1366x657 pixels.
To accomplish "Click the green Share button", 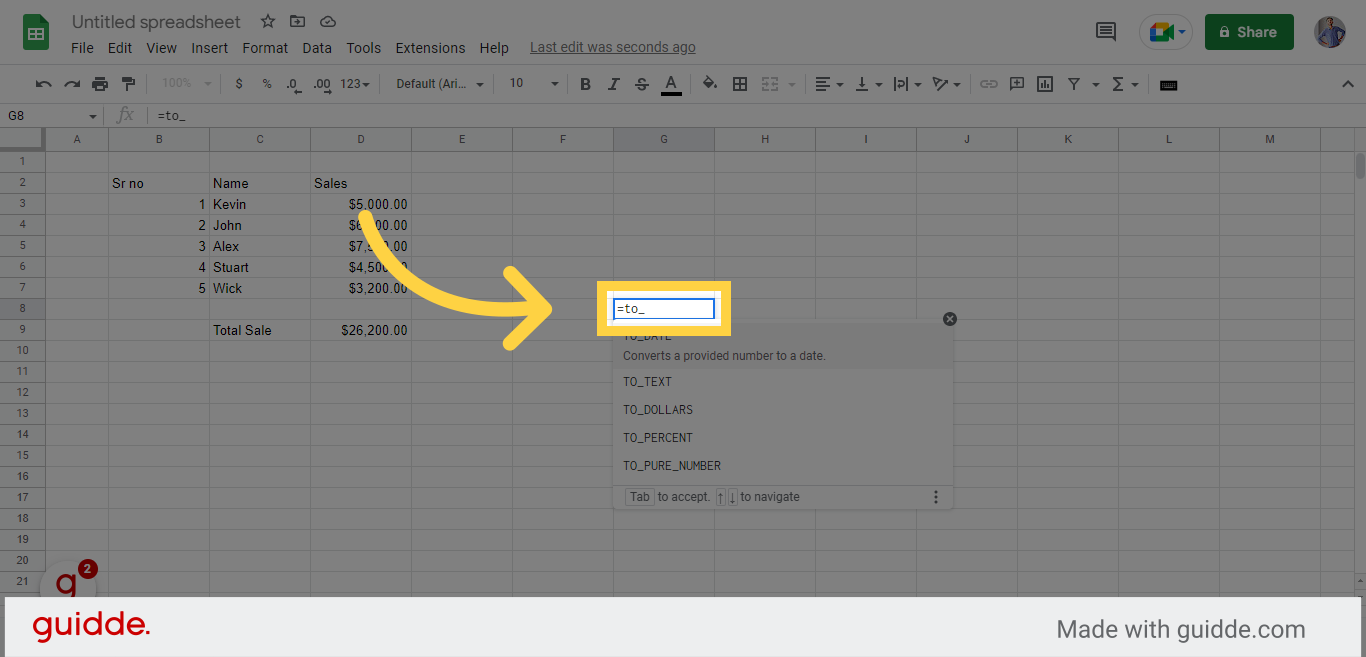I will tap(1249, 32).
